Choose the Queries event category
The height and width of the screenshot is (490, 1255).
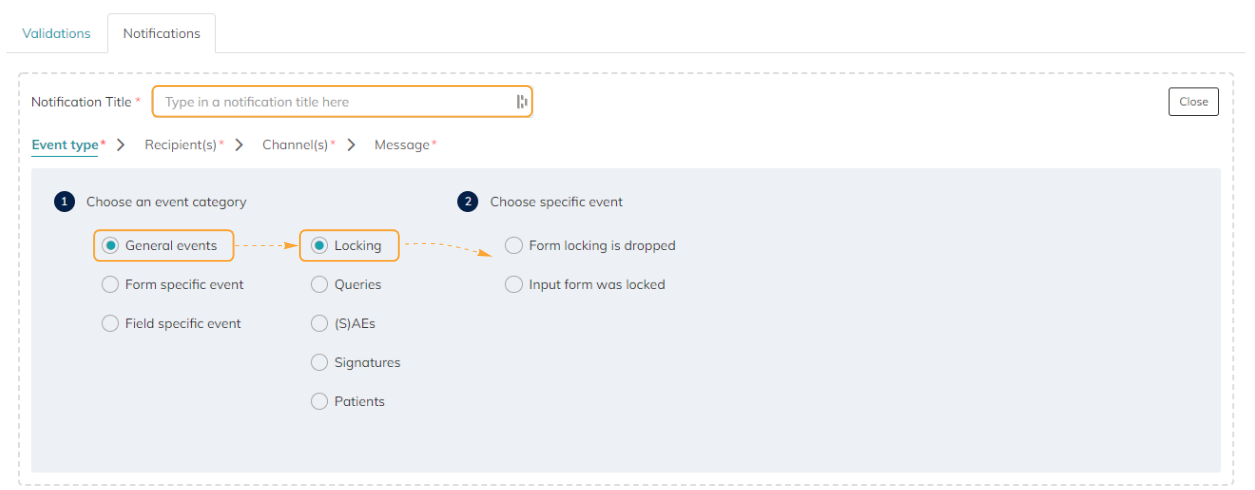[319, 284]
